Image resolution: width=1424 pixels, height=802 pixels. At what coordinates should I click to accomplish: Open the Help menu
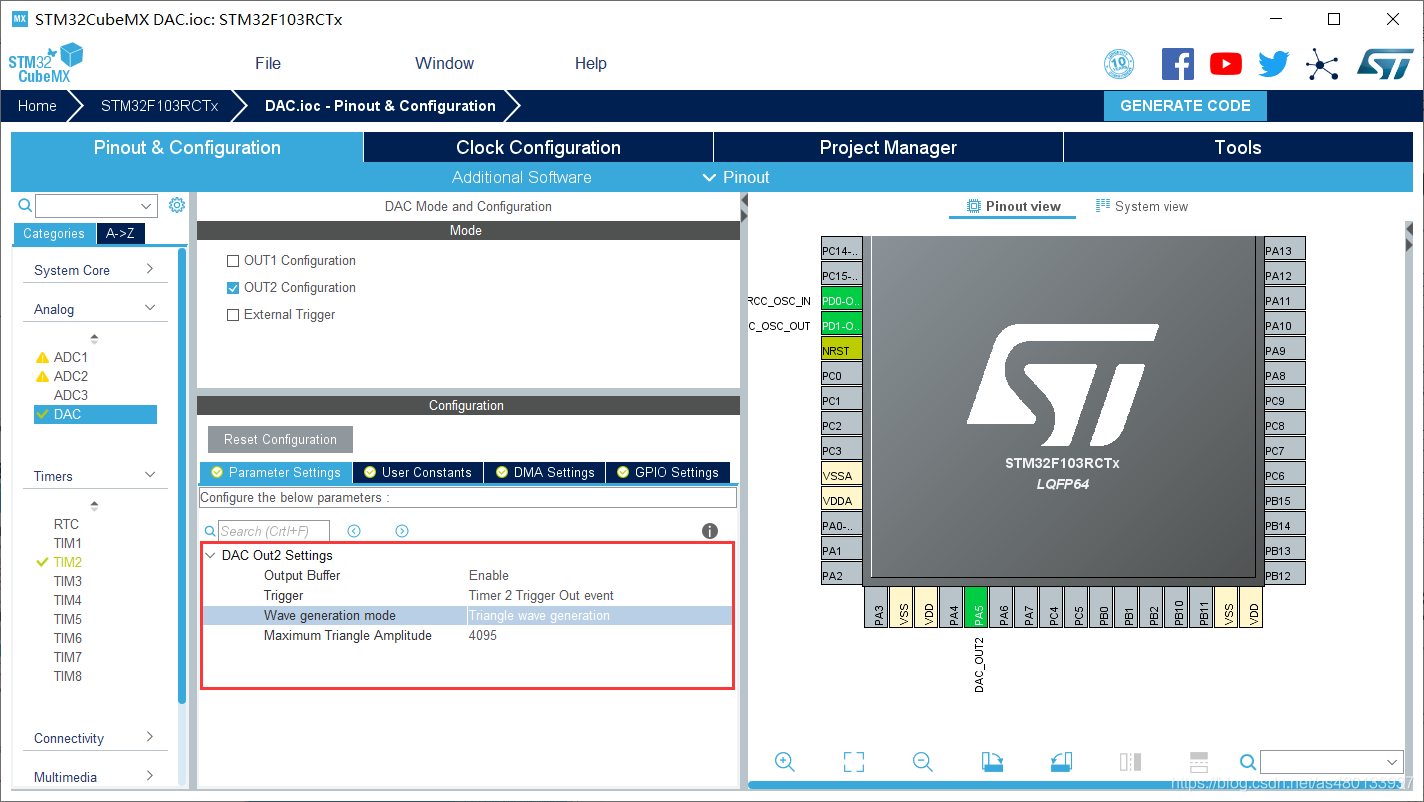point(591,63)
